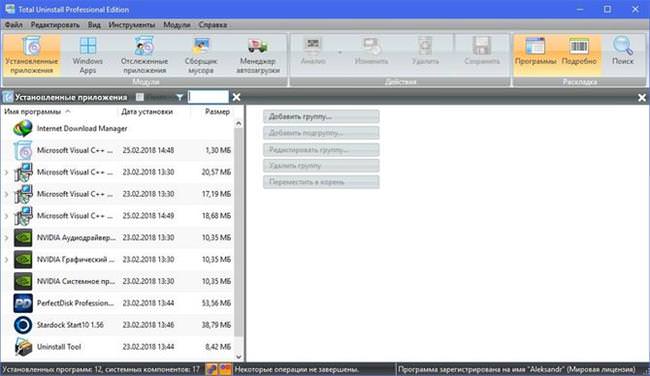This screenshot has height=376, width=650.
Task: Expand the NVIDIA Графический entry
Action: tap(6, 260)
